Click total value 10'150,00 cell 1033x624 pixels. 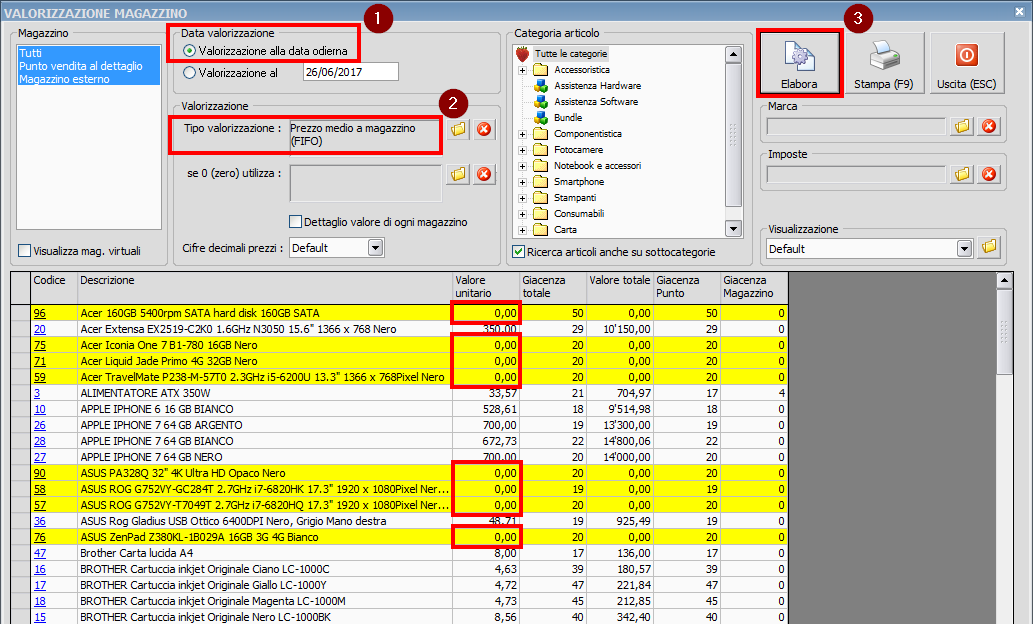click(620, 329)
